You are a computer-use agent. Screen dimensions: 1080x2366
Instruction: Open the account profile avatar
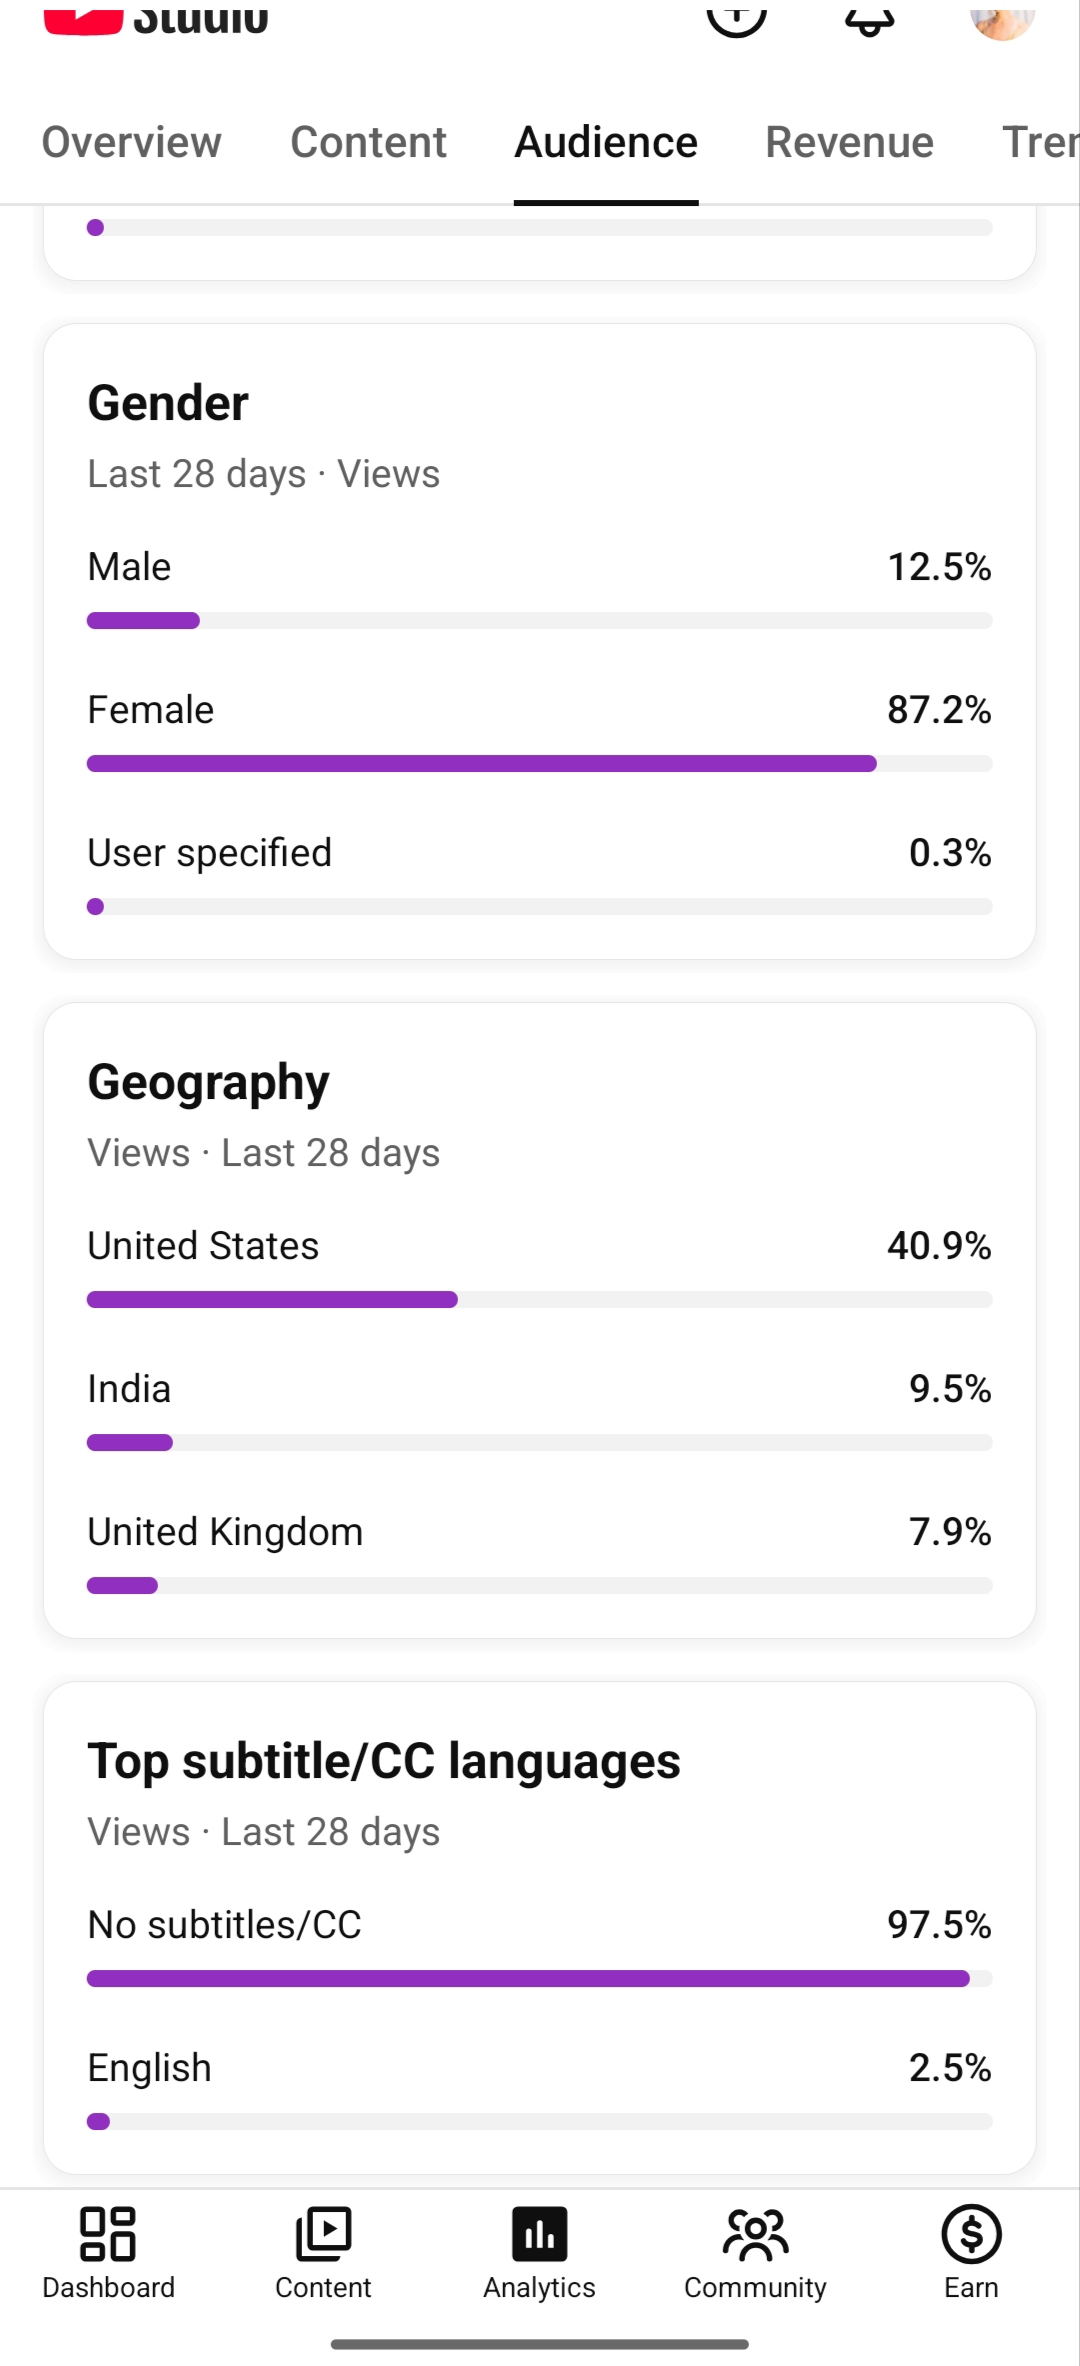pos(1003,15)
